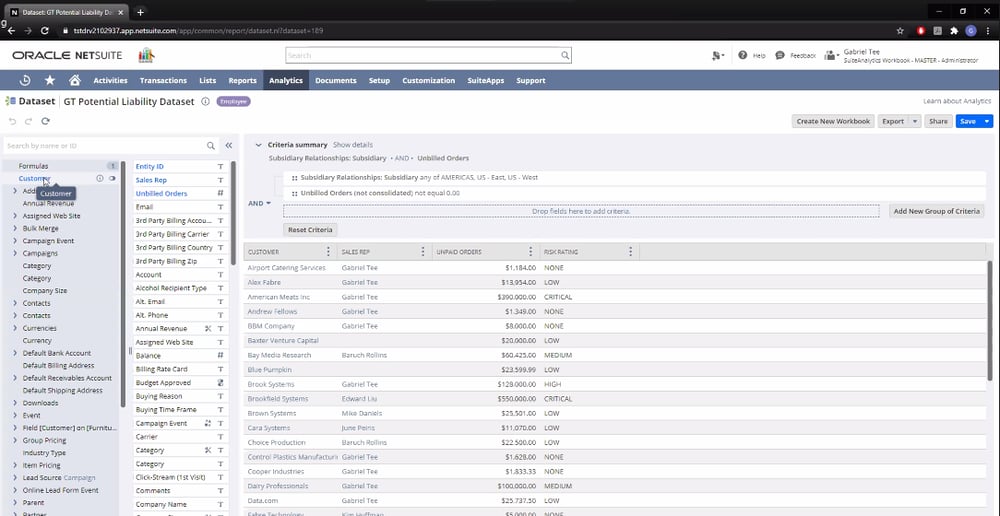This screenshot has height=516, width=1000.
Task: Click the Create New Workbook button
Action: 833,121
